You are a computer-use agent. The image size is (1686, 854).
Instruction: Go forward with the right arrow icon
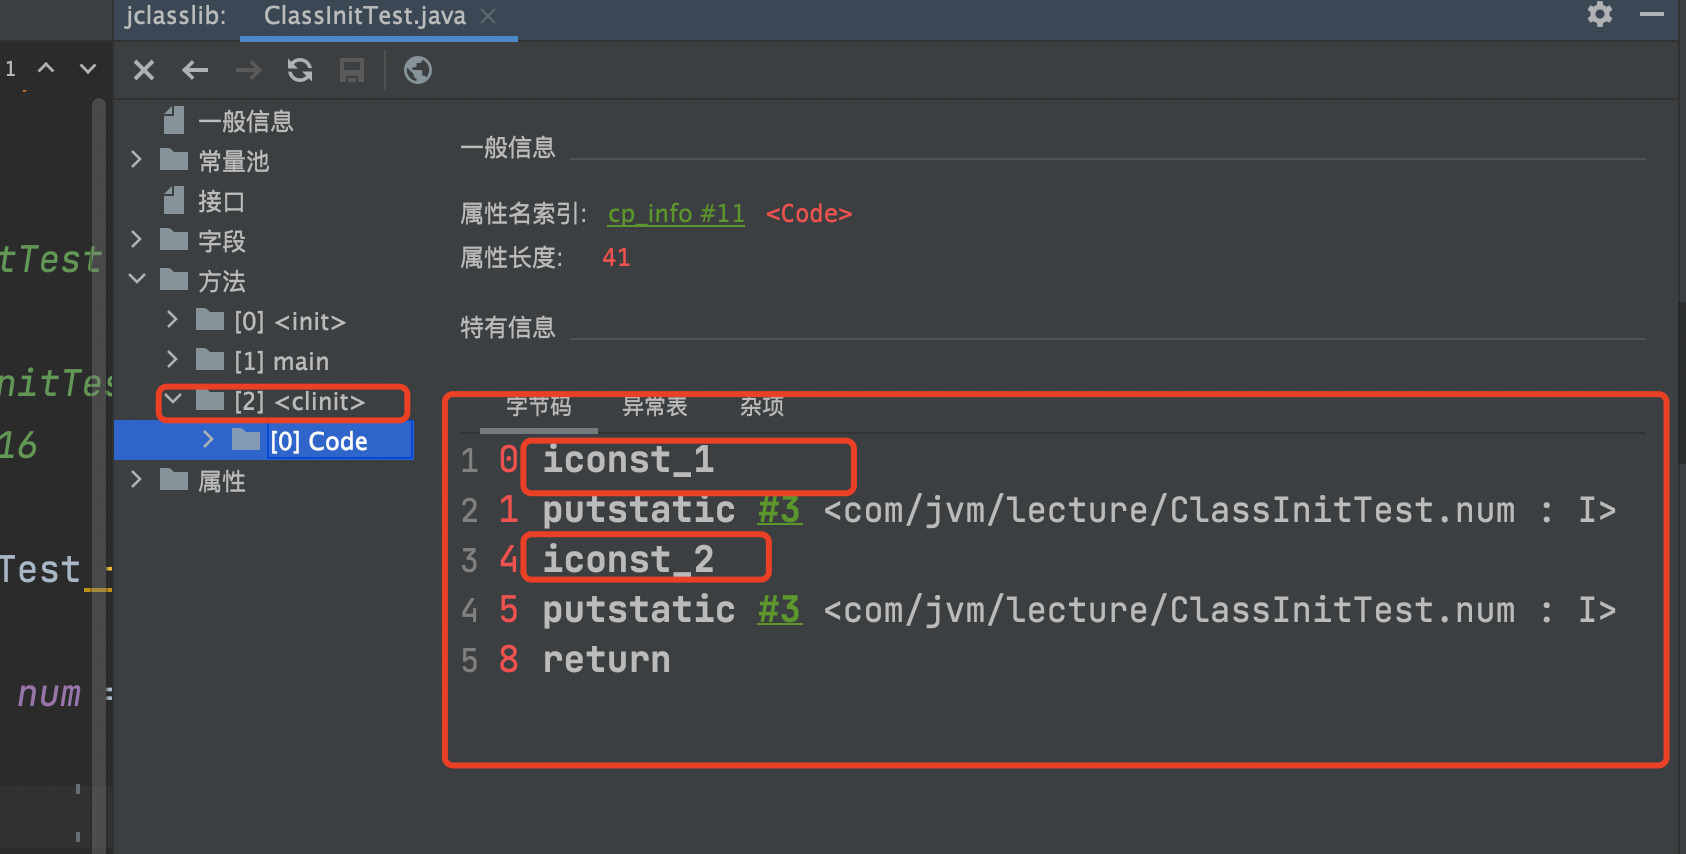248,70
